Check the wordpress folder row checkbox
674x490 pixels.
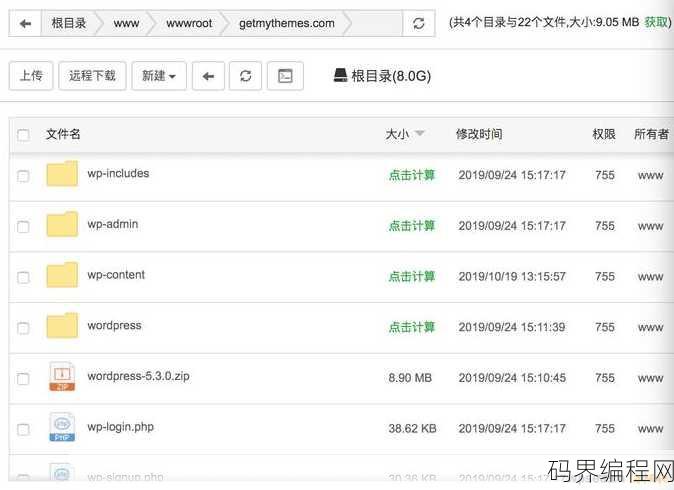23,328
